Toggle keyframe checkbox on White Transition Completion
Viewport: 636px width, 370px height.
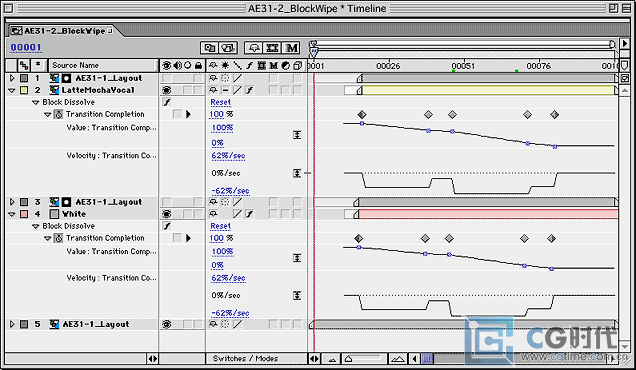click(177, 238)
